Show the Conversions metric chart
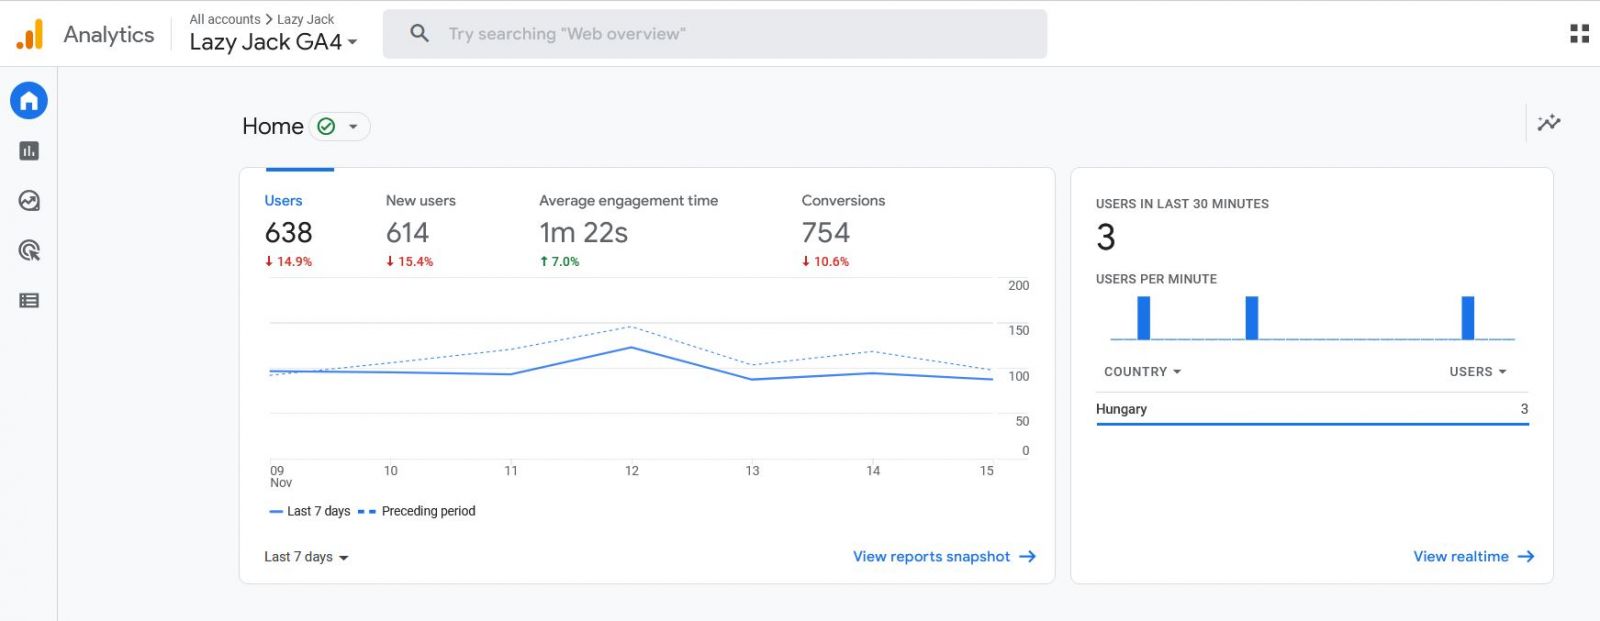Screen dimensions: 1600x621 click(x=842, y=230)
